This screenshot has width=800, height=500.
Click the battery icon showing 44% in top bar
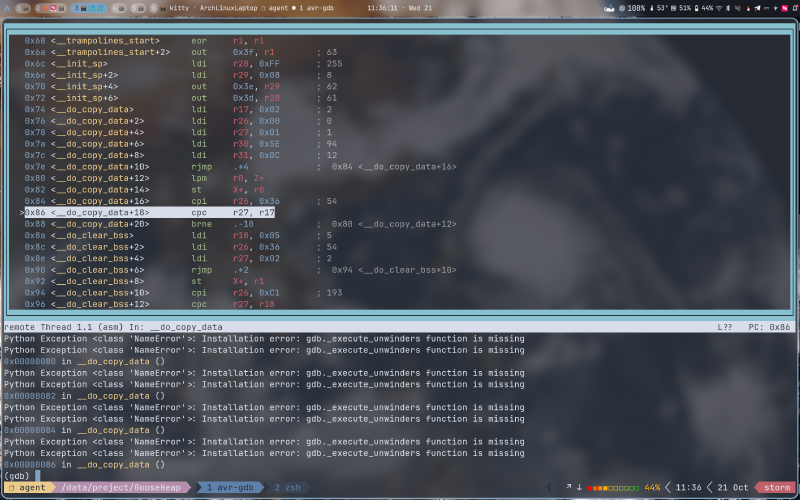tap(696, 8)
